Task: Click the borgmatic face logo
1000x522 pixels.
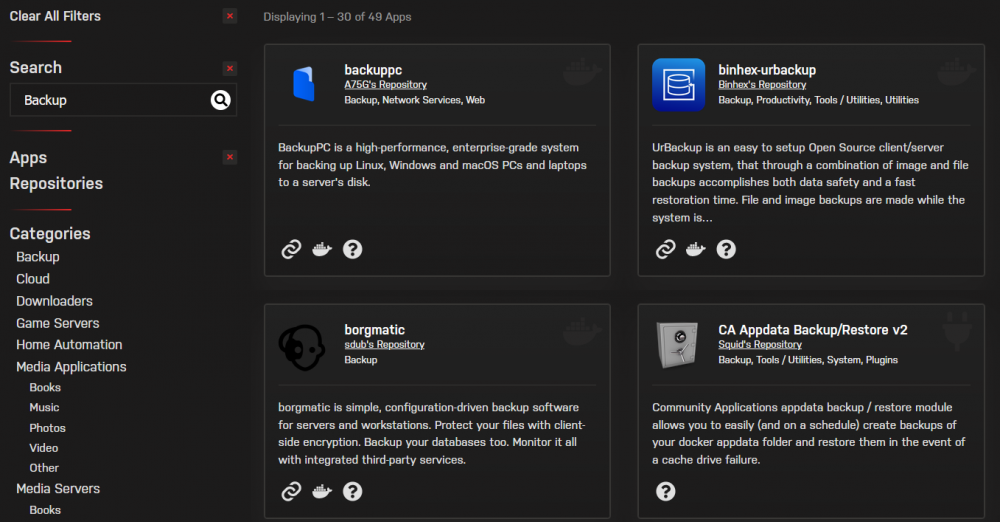Action: (x=302, y=348)
